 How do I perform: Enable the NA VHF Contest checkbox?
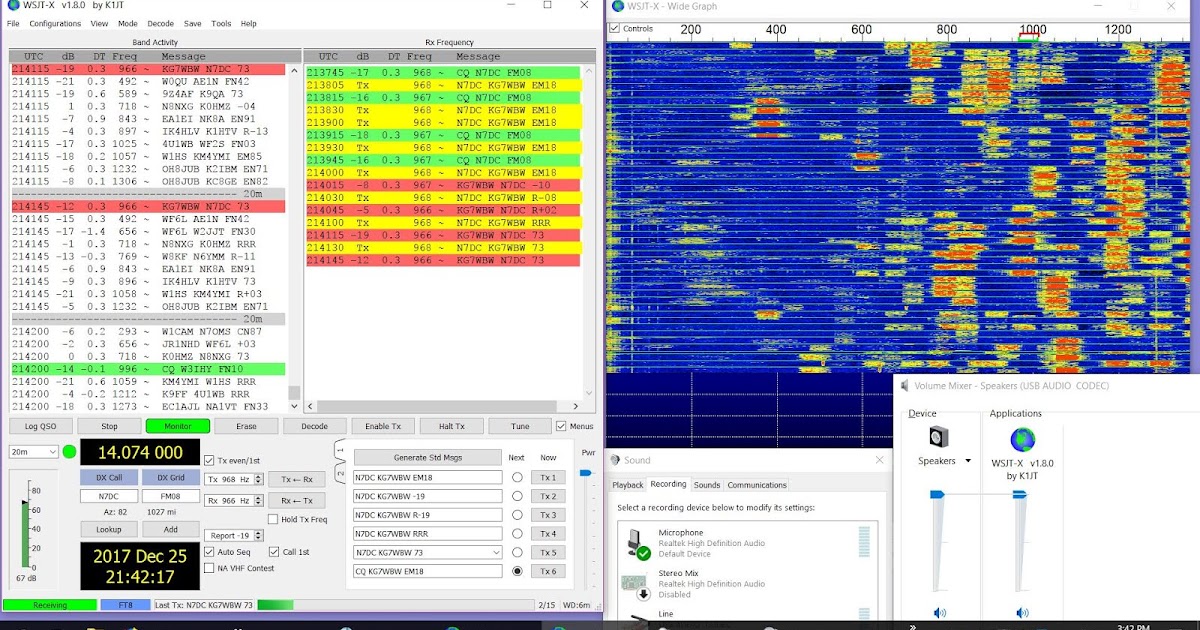tap(209, 568)
